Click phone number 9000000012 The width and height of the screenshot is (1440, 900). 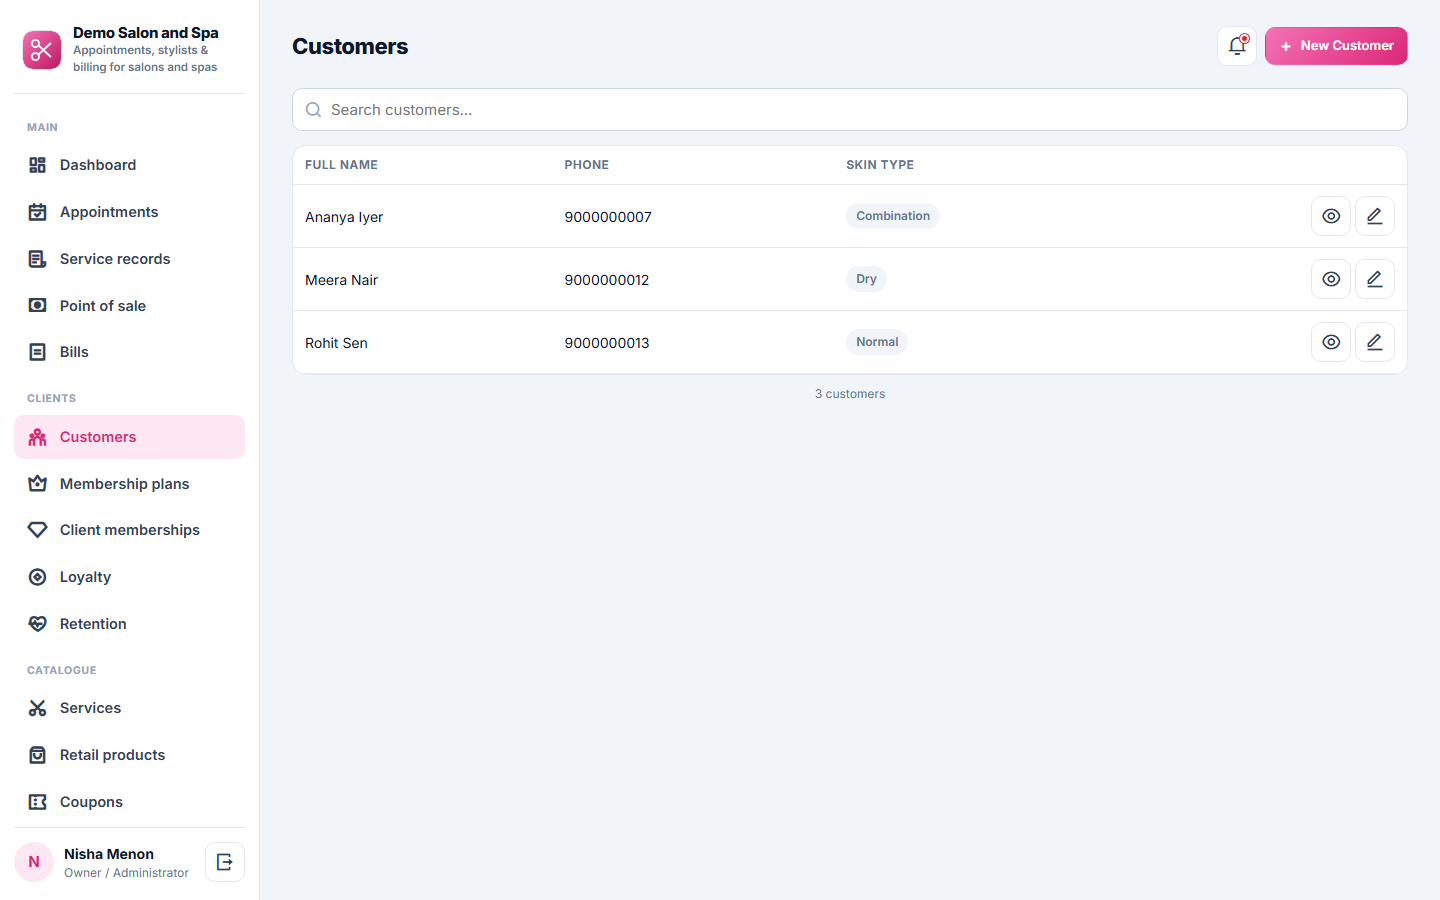coord(607,280)
